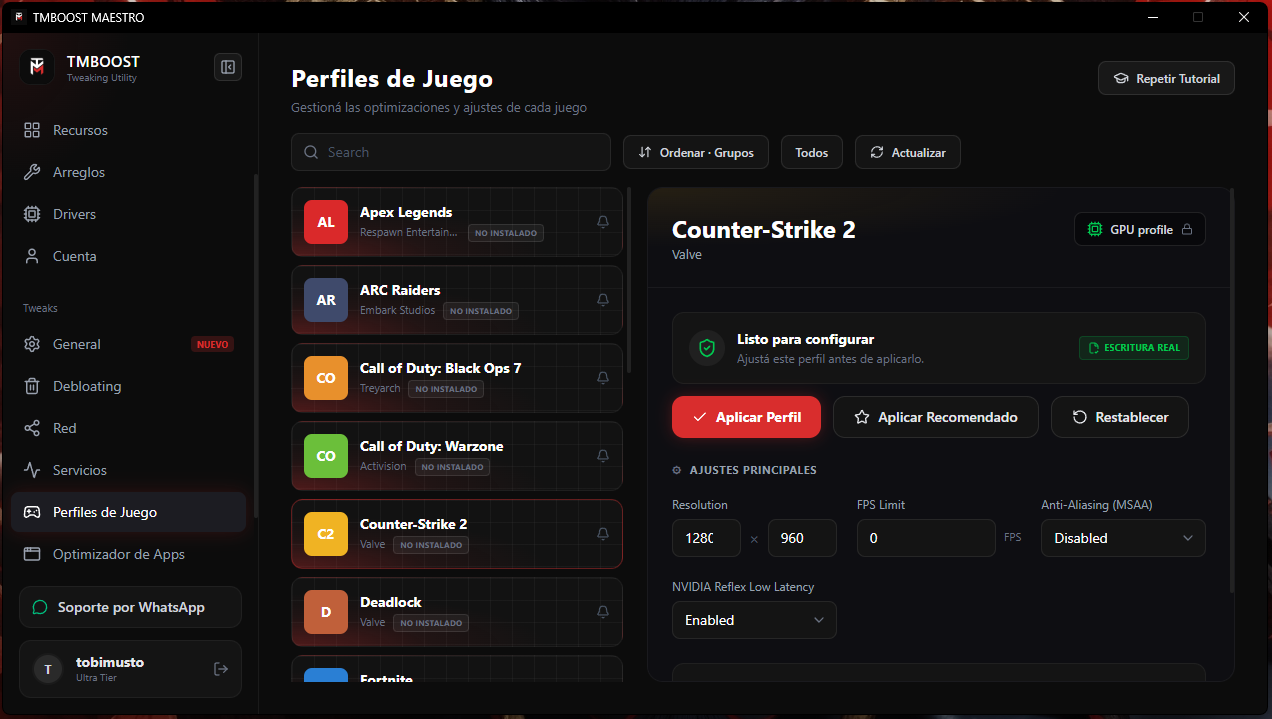
Task: Open Red network tweaks
Action: pyautogui.click(x=128, y=428)
